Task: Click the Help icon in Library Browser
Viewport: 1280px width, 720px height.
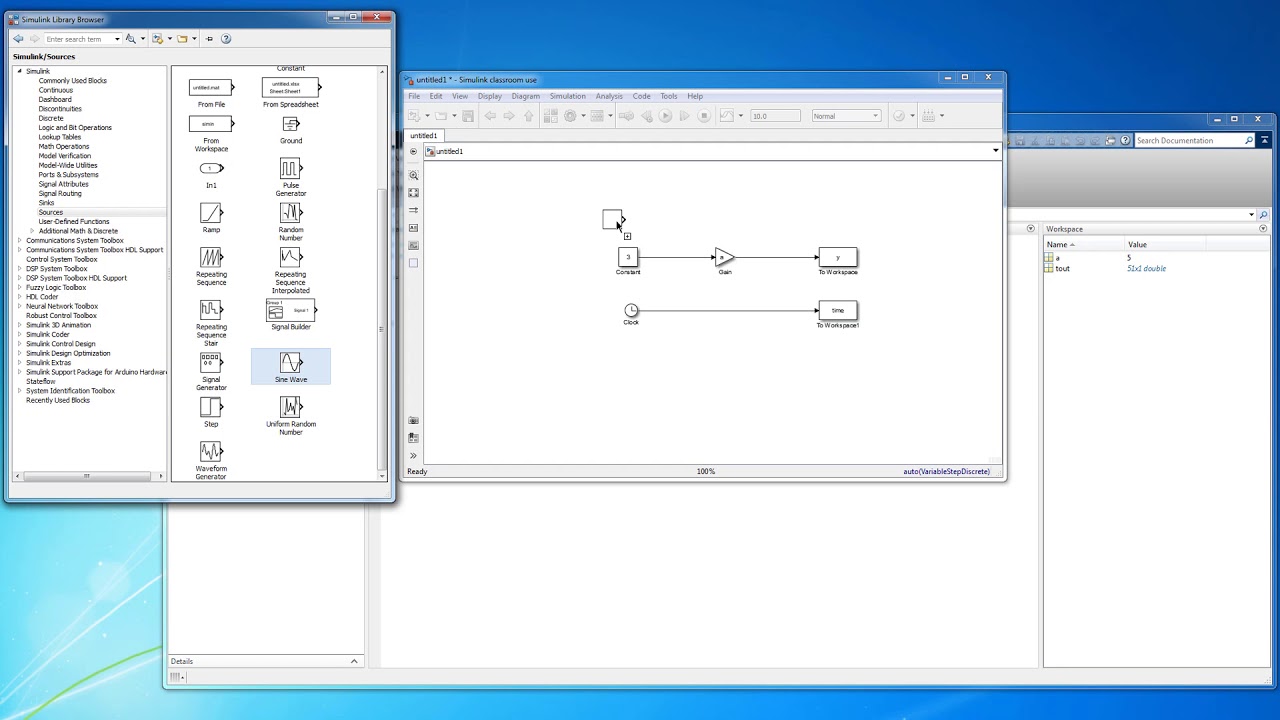Action: click(225, 39)
